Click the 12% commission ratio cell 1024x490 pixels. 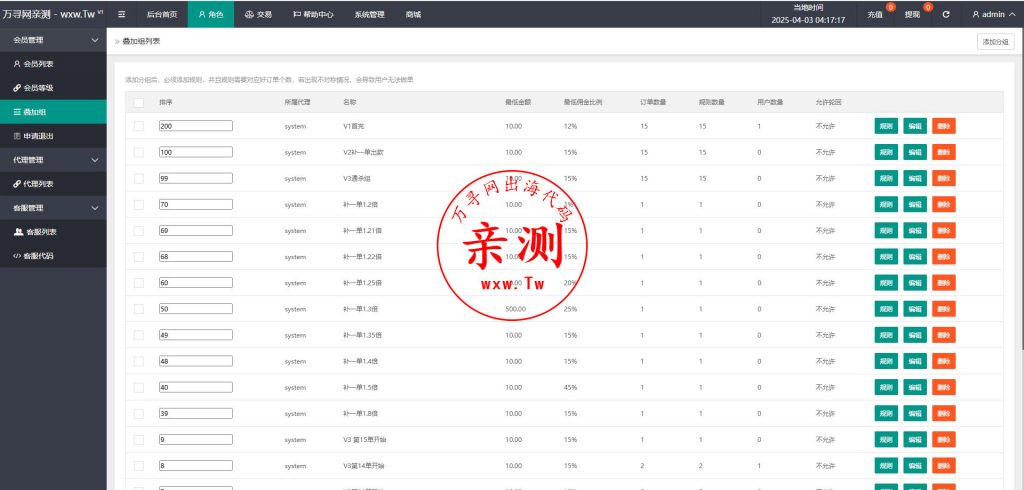pyautogui.click(x=570, y=126)
